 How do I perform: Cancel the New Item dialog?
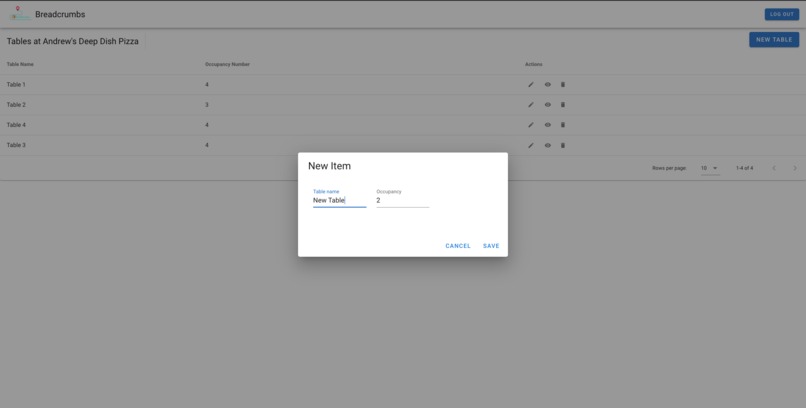pos(458,246)
